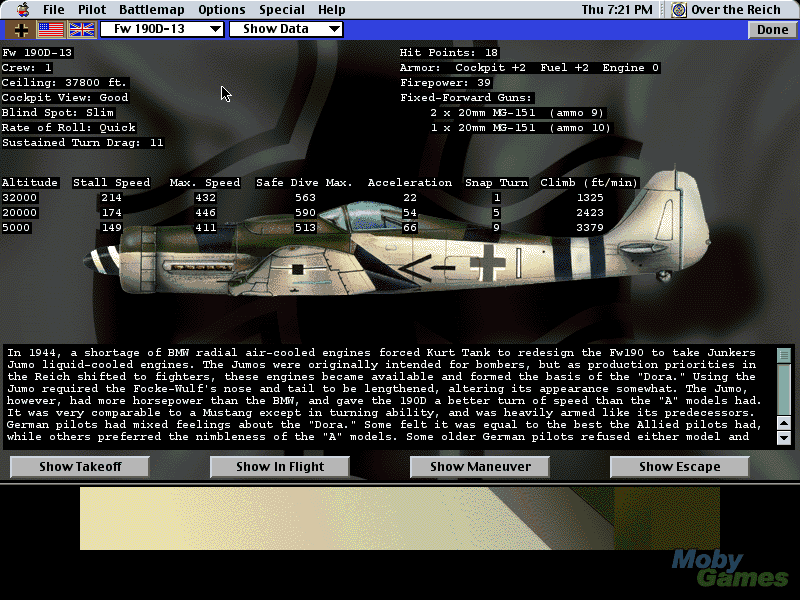This screenshot has height=600, width=800.
Task: Open the Pilot menu
Action: [92, 10]
